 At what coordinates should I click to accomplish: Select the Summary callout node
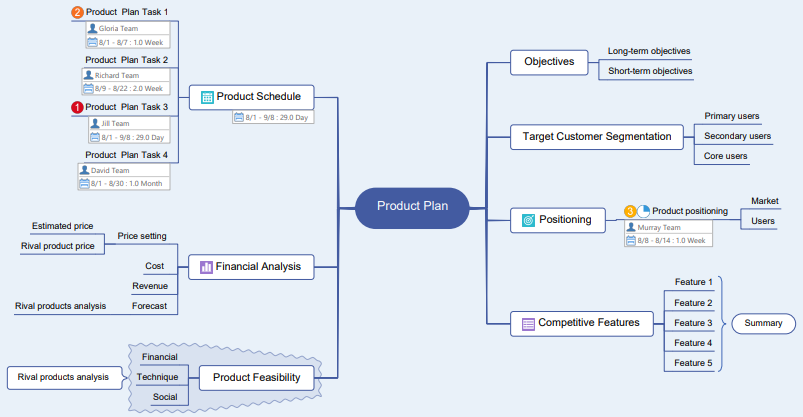763,323
